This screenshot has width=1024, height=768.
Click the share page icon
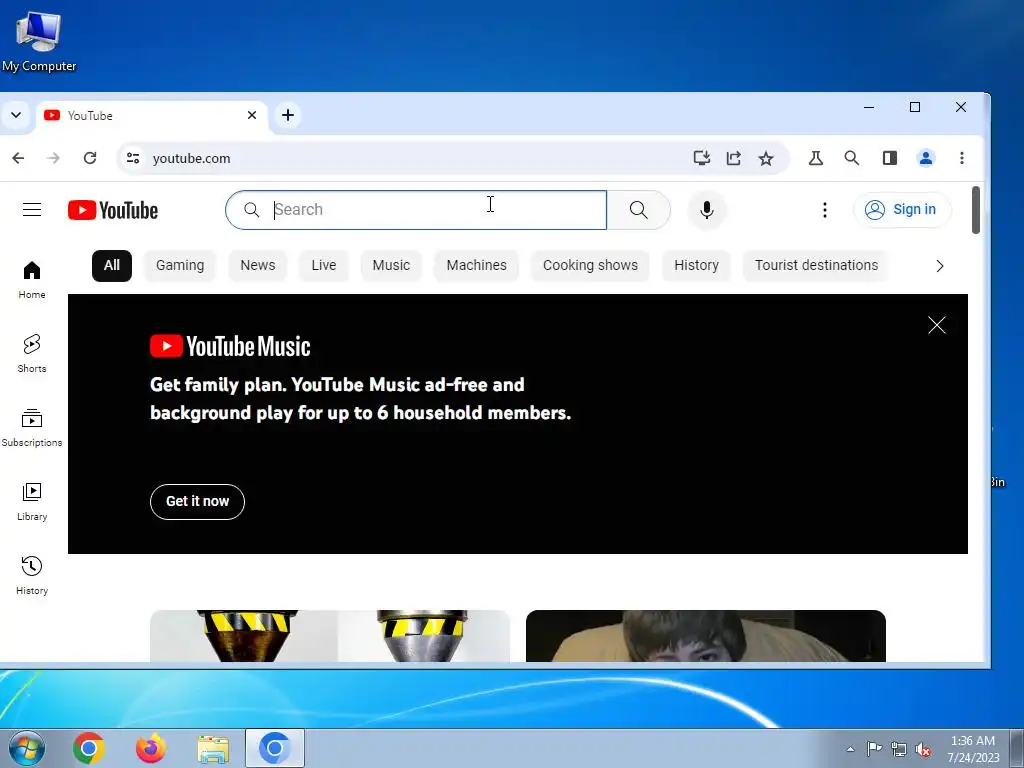[733, 158]
